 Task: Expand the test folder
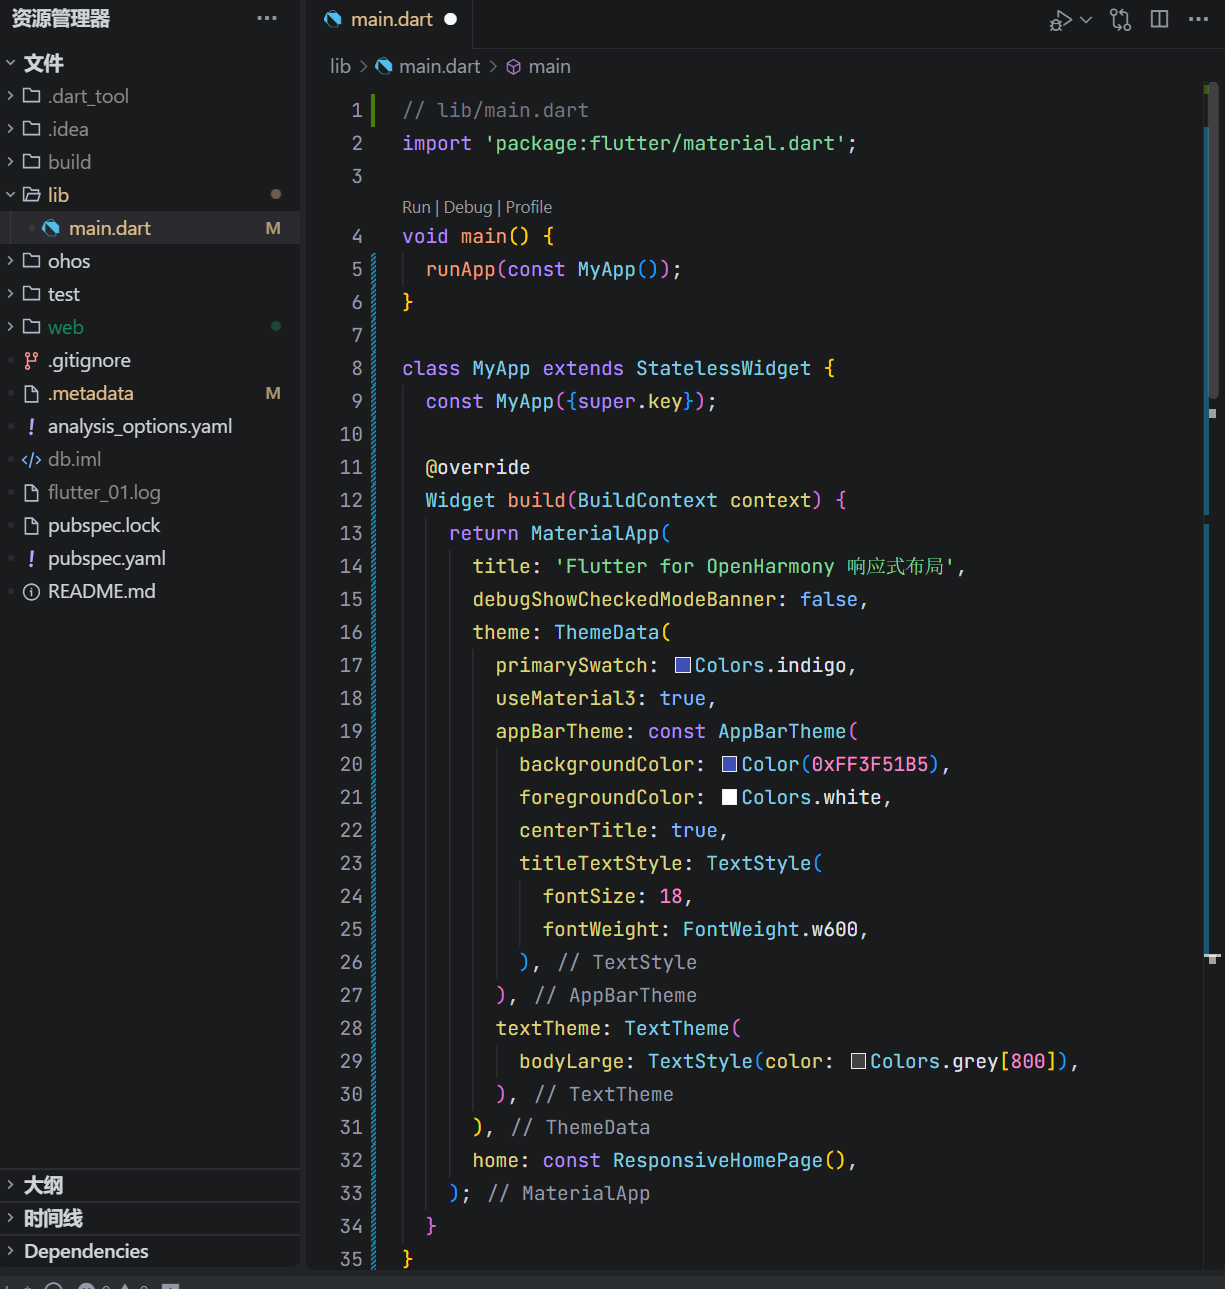point(150,294)
